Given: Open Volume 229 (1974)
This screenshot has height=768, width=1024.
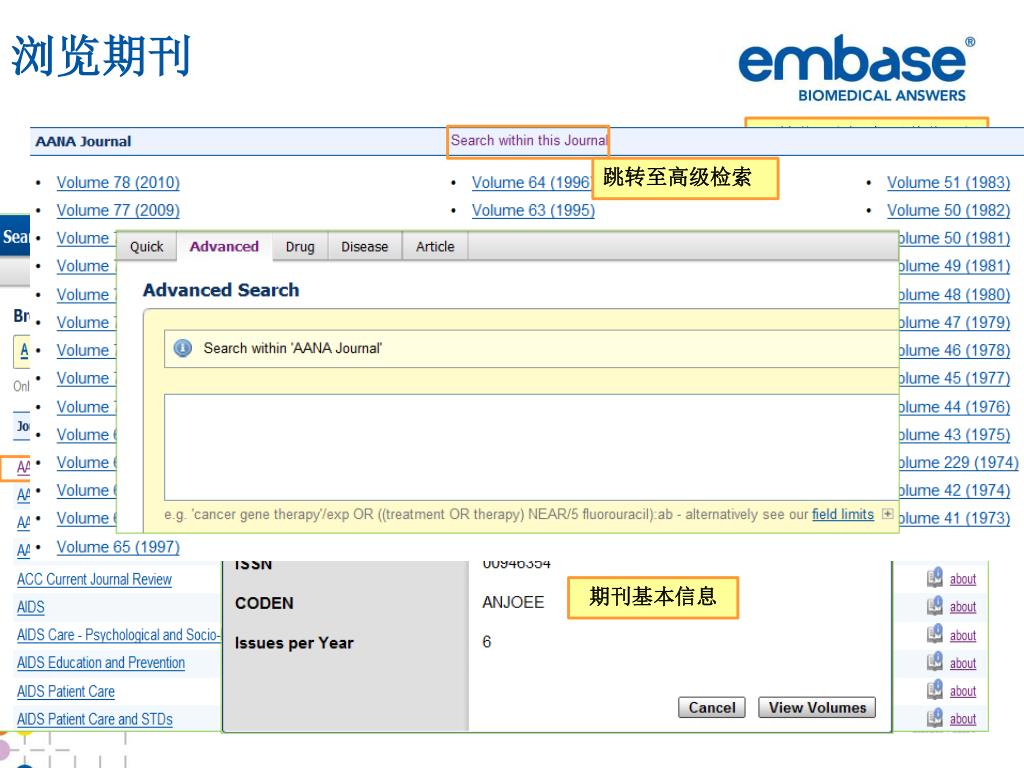Looking at the screenshot, I should 958,462.
